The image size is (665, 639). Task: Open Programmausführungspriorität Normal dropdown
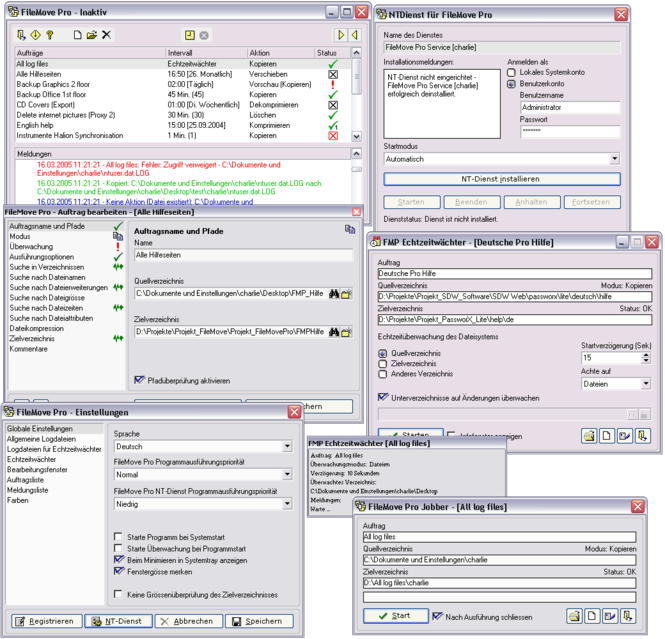(287, 474)
